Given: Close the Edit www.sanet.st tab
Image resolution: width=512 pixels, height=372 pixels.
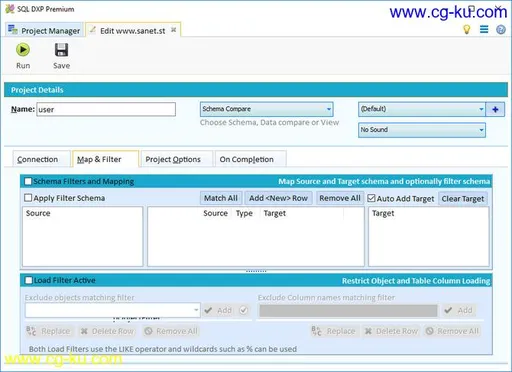Looking at the screenshot, I should click(174, 30).
